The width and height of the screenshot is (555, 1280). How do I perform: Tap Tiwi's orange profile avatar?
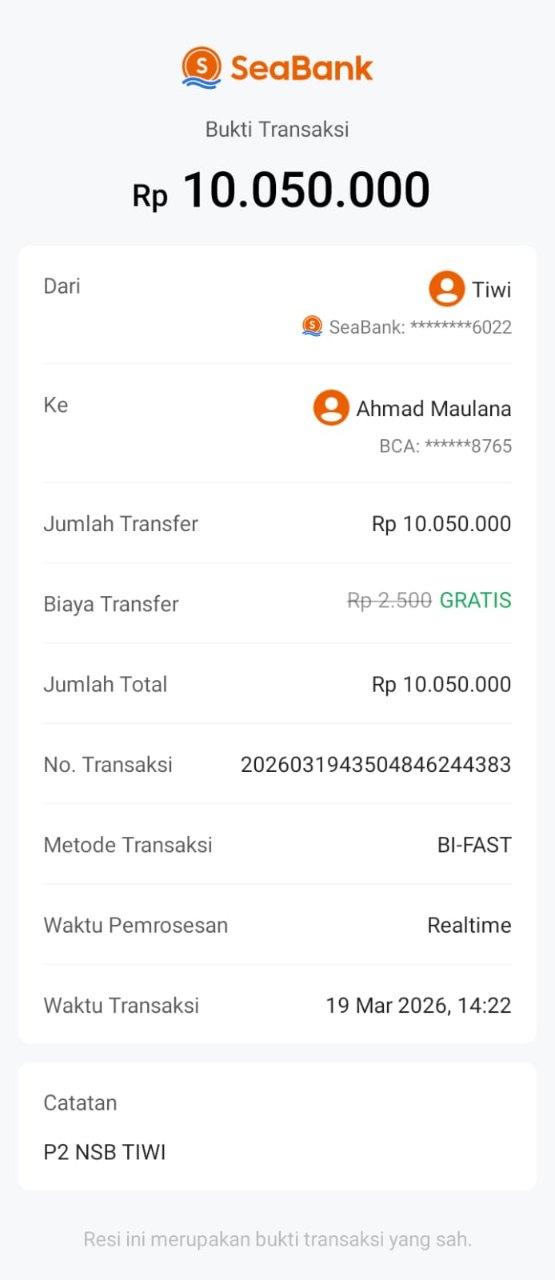click(x=446, y=289)
